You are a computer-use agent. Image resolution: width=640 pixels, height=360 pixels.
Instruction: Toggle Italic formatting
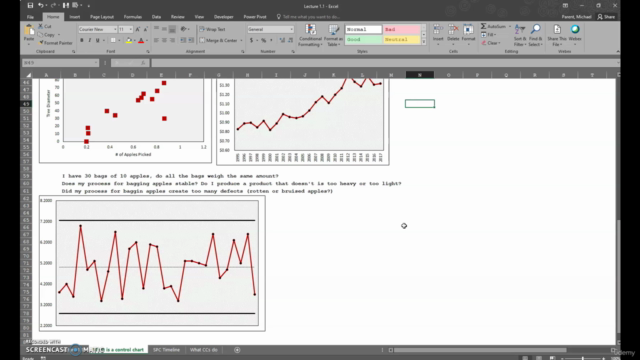point(90,40)
